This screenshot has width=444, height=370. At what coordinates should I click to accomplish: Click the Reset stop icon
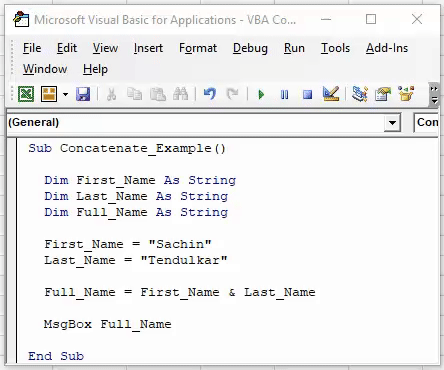coord(307,95)
